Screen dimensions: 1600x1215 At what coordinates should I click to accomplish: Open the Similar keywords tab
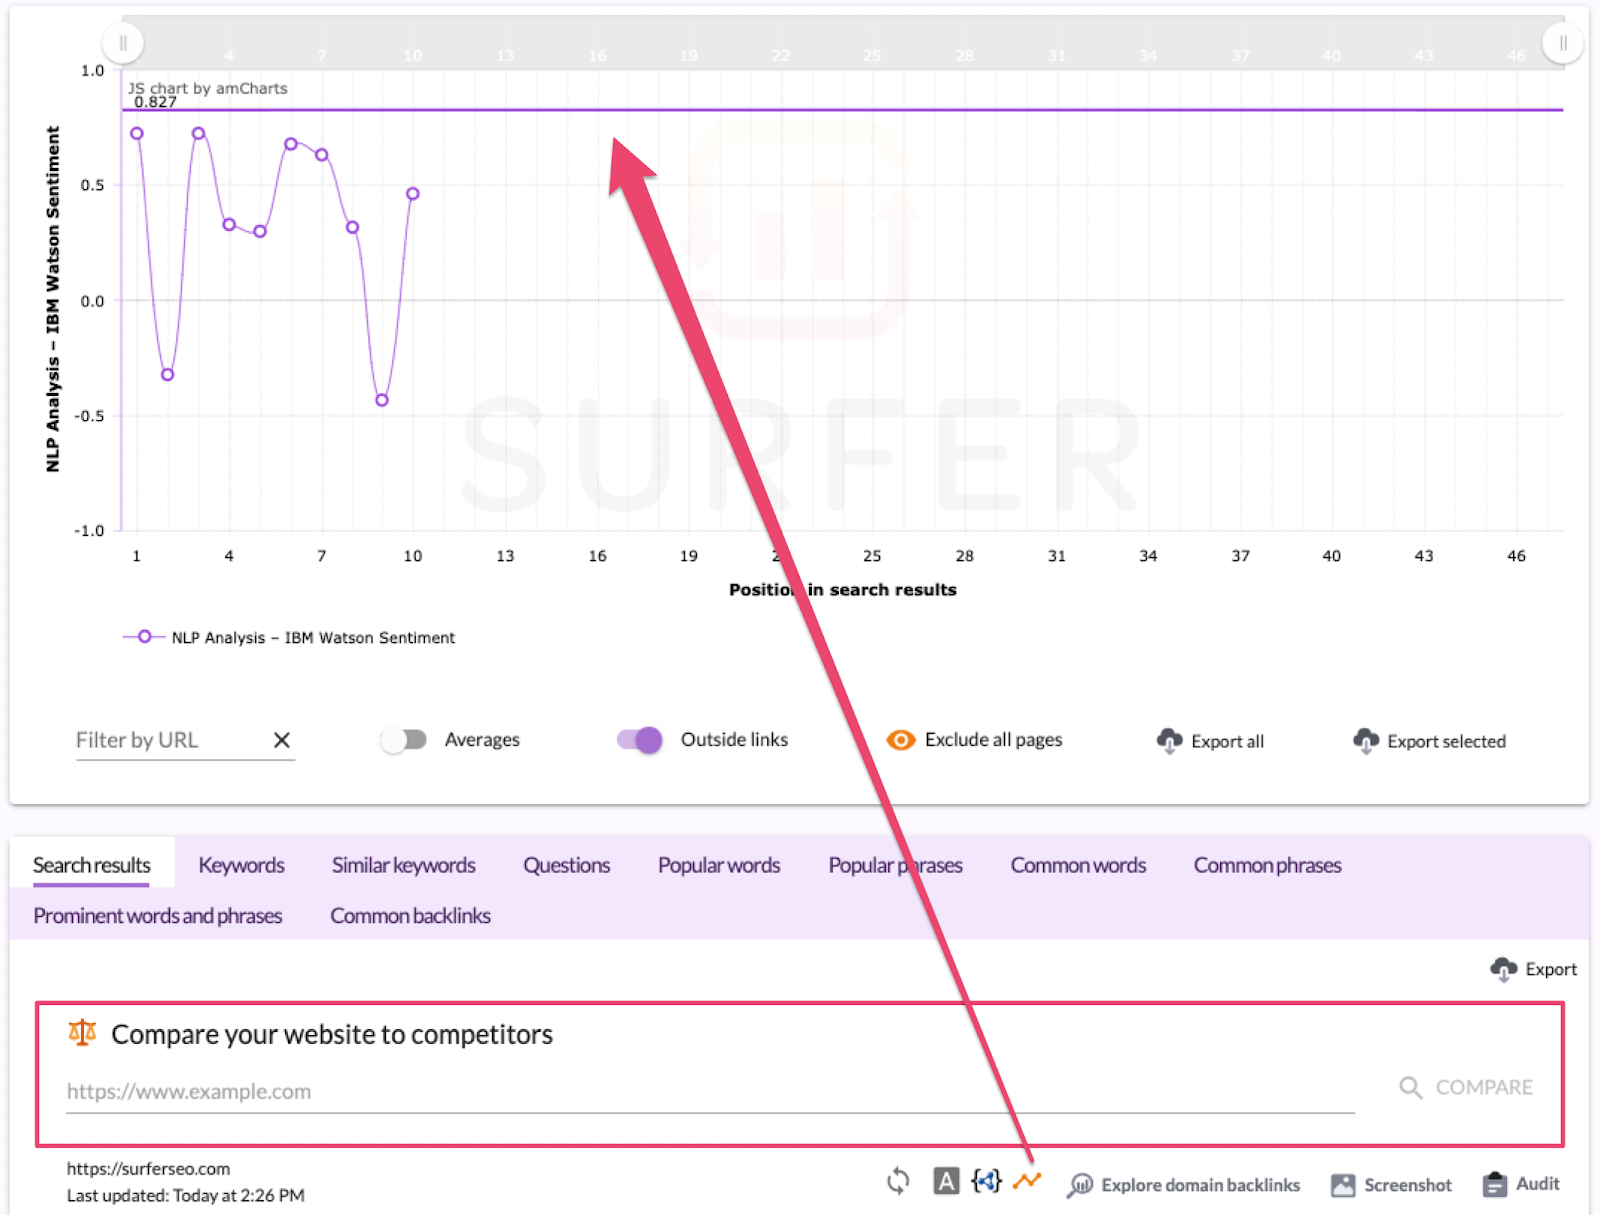tap(404, 865)
